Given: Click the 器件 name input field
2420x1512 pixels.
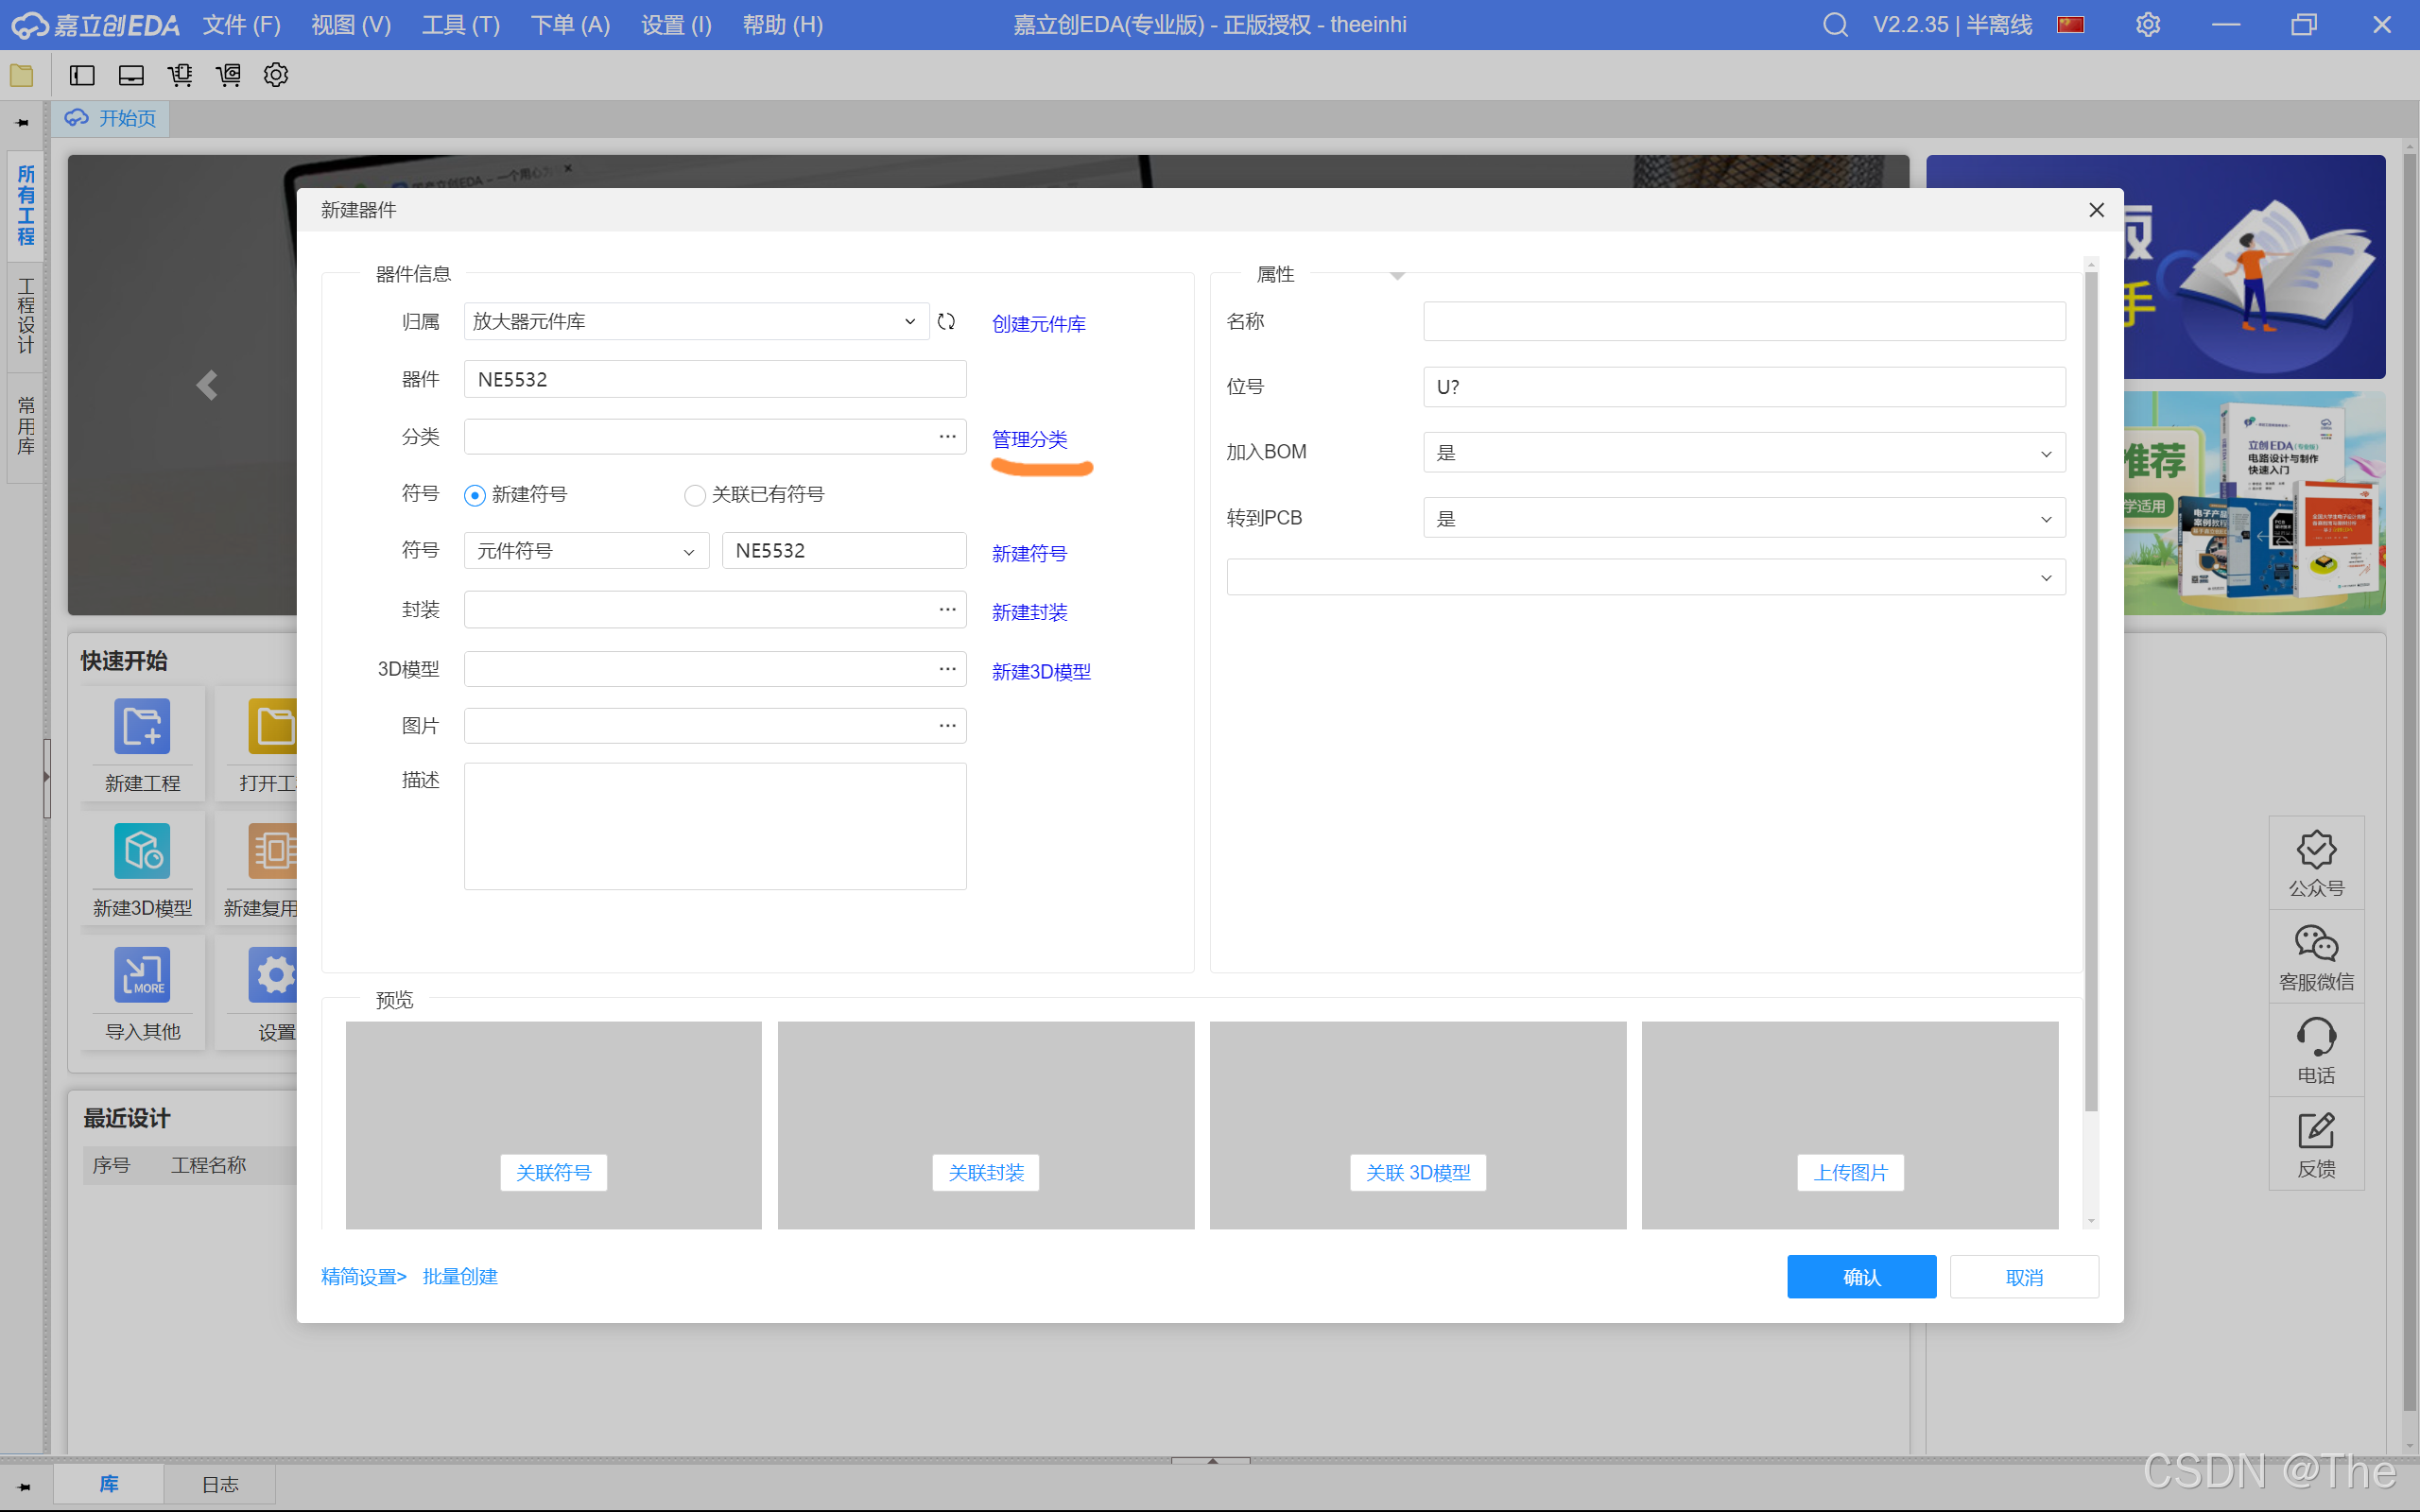Looking at the screenshot, I should click(715, 379).
